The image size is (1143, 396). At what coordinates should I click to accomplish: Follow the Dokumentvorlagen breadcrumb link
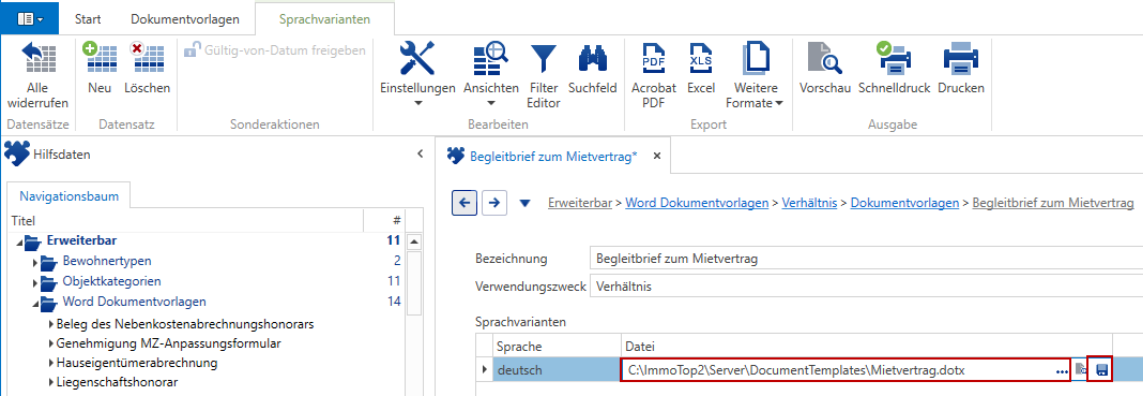[905, 203]
